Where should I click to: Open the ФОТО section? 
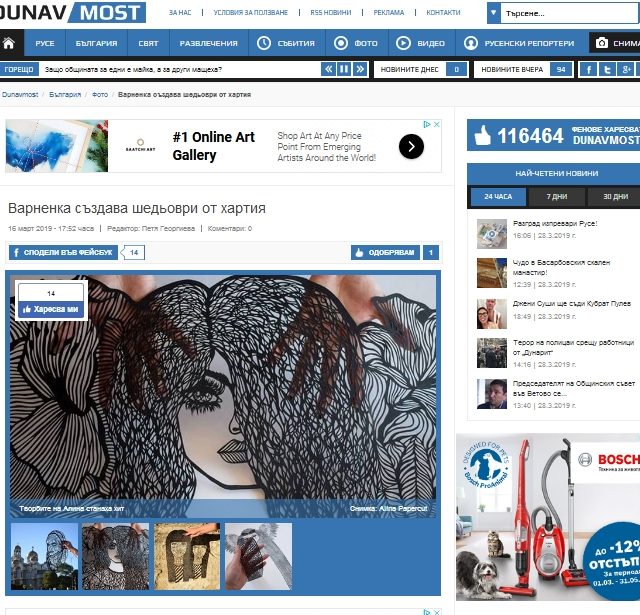(x=356, y=43)
